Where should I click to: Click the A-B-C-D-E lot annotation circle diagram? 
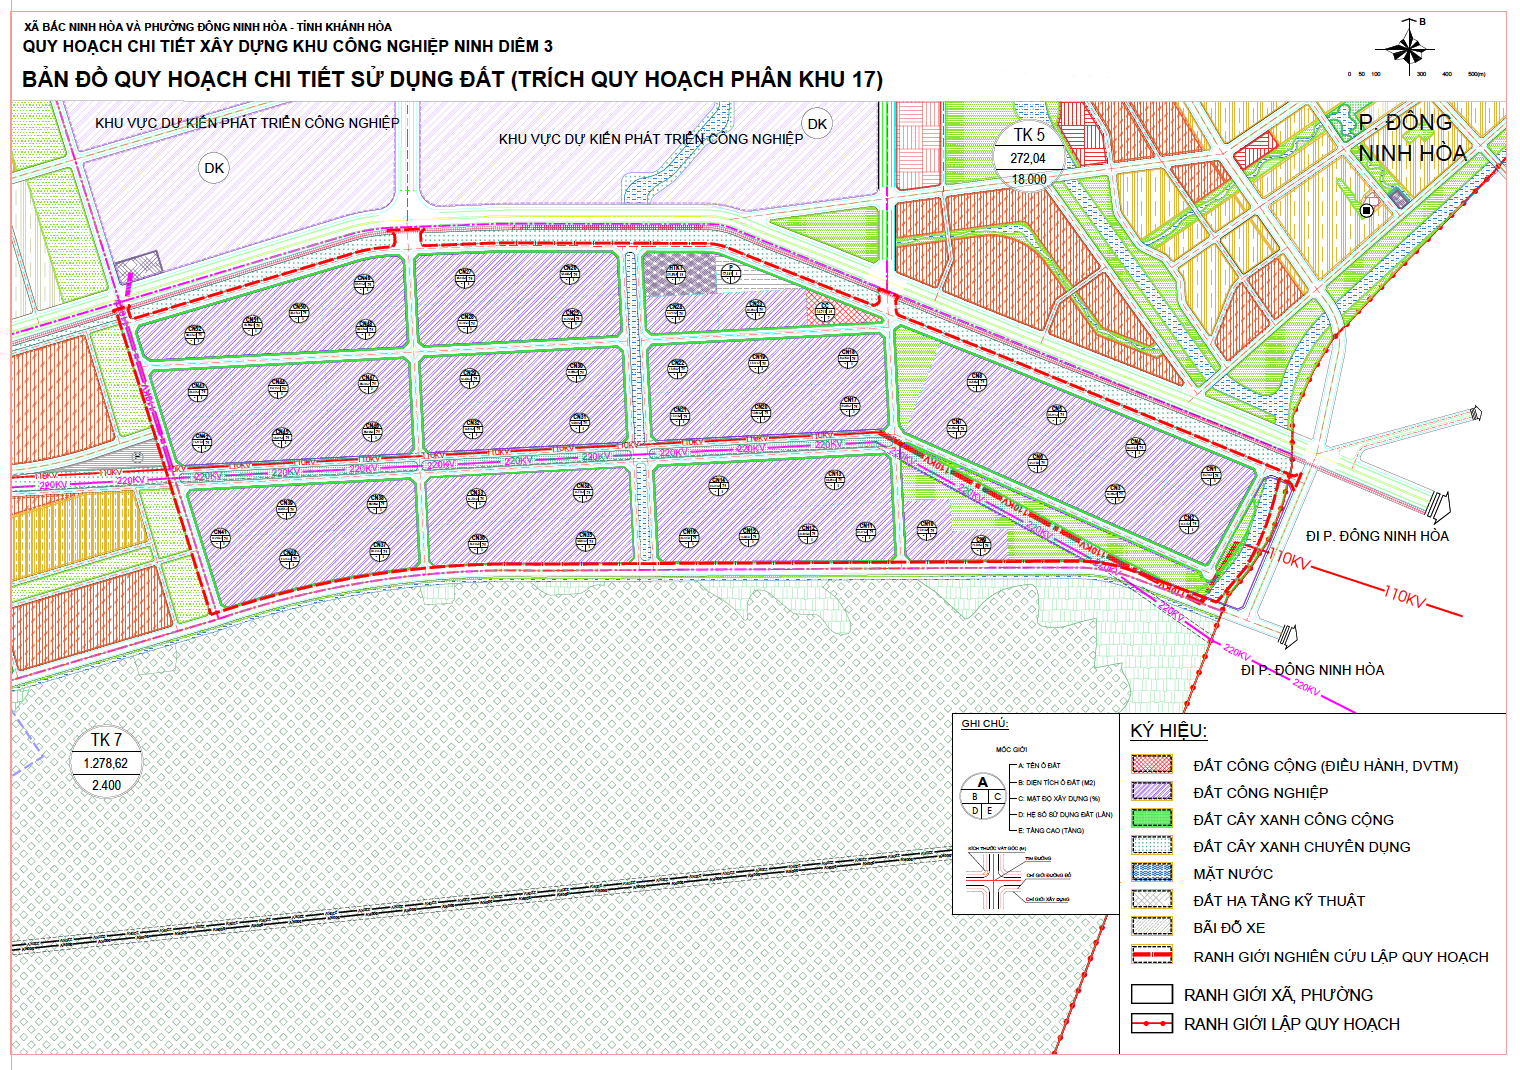[982, 797]
